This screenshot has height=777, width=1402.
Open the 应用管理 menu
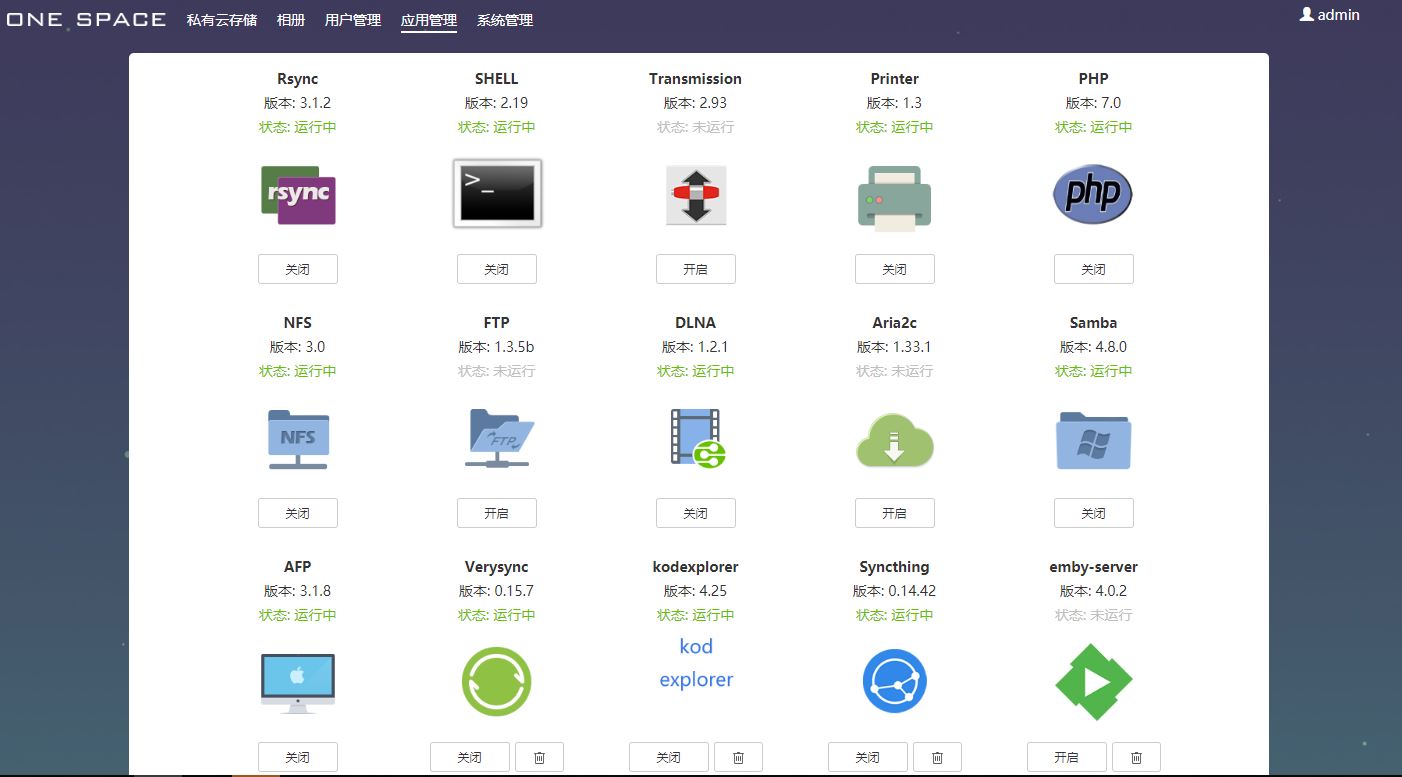click(429, 20)
